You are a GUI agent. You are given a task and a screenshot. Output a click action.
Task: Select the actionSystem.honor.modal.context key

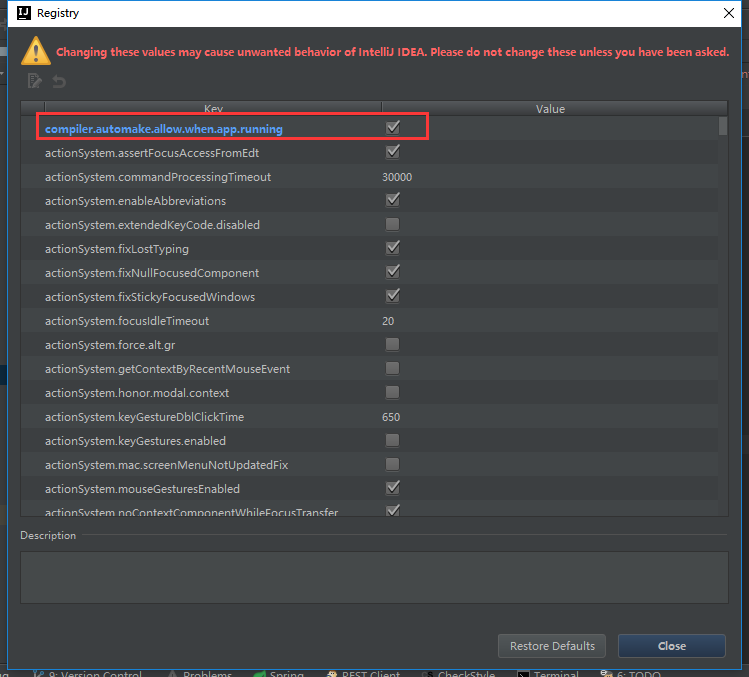pos(137,393)
